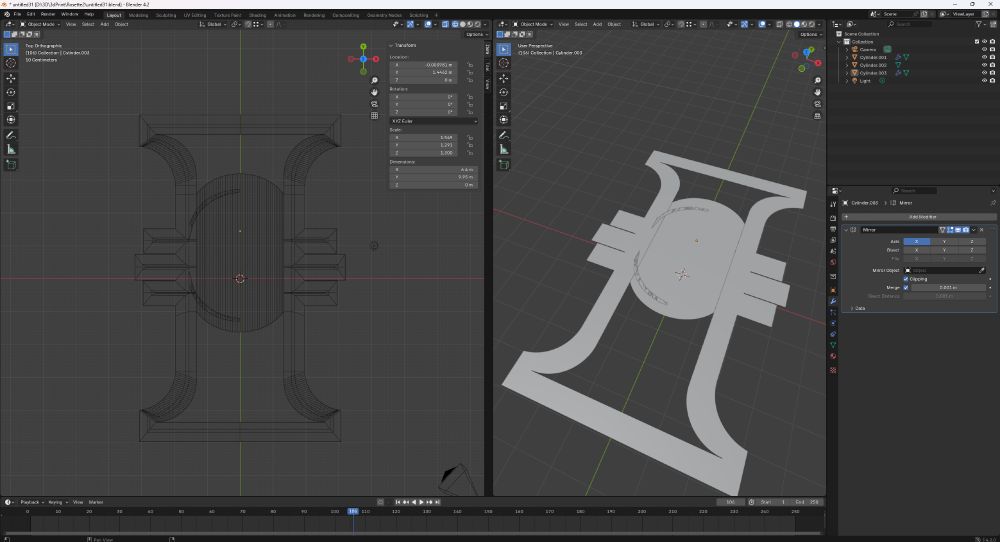Select the Scale tool in the left viewport

pos(11,106)
